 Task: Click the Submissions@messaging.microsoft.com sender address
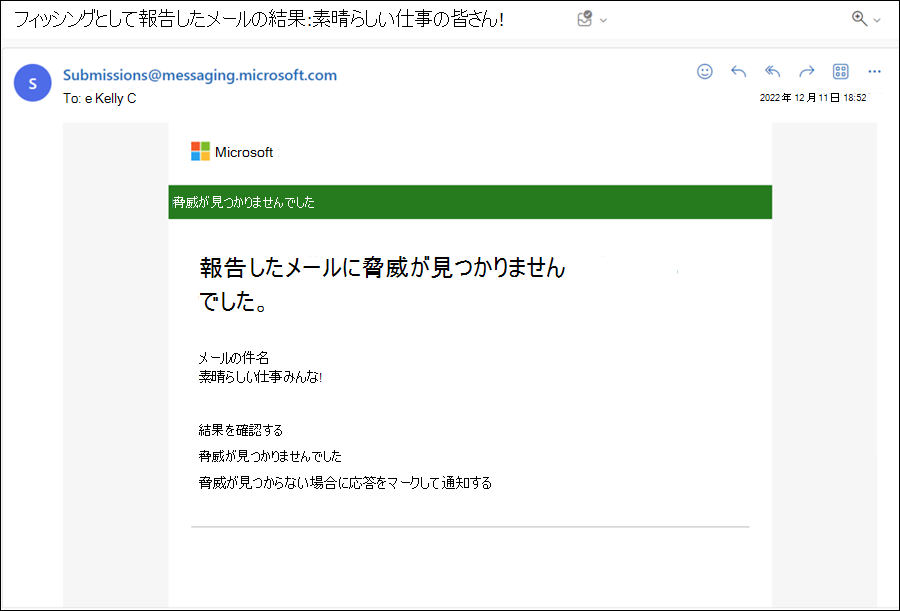[200, 75]
